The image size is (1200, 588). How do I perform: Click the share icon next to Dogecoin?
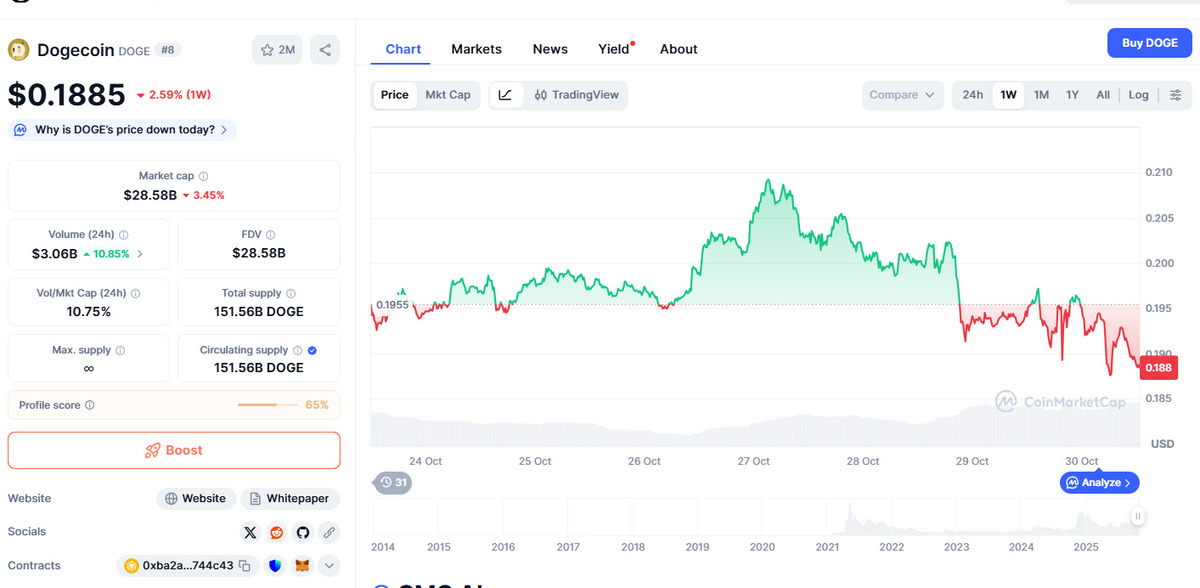(x=325, y=50)
